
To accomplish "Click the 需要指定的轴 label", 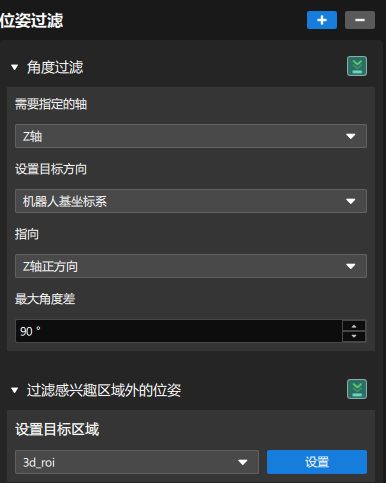I will (51, 104).
